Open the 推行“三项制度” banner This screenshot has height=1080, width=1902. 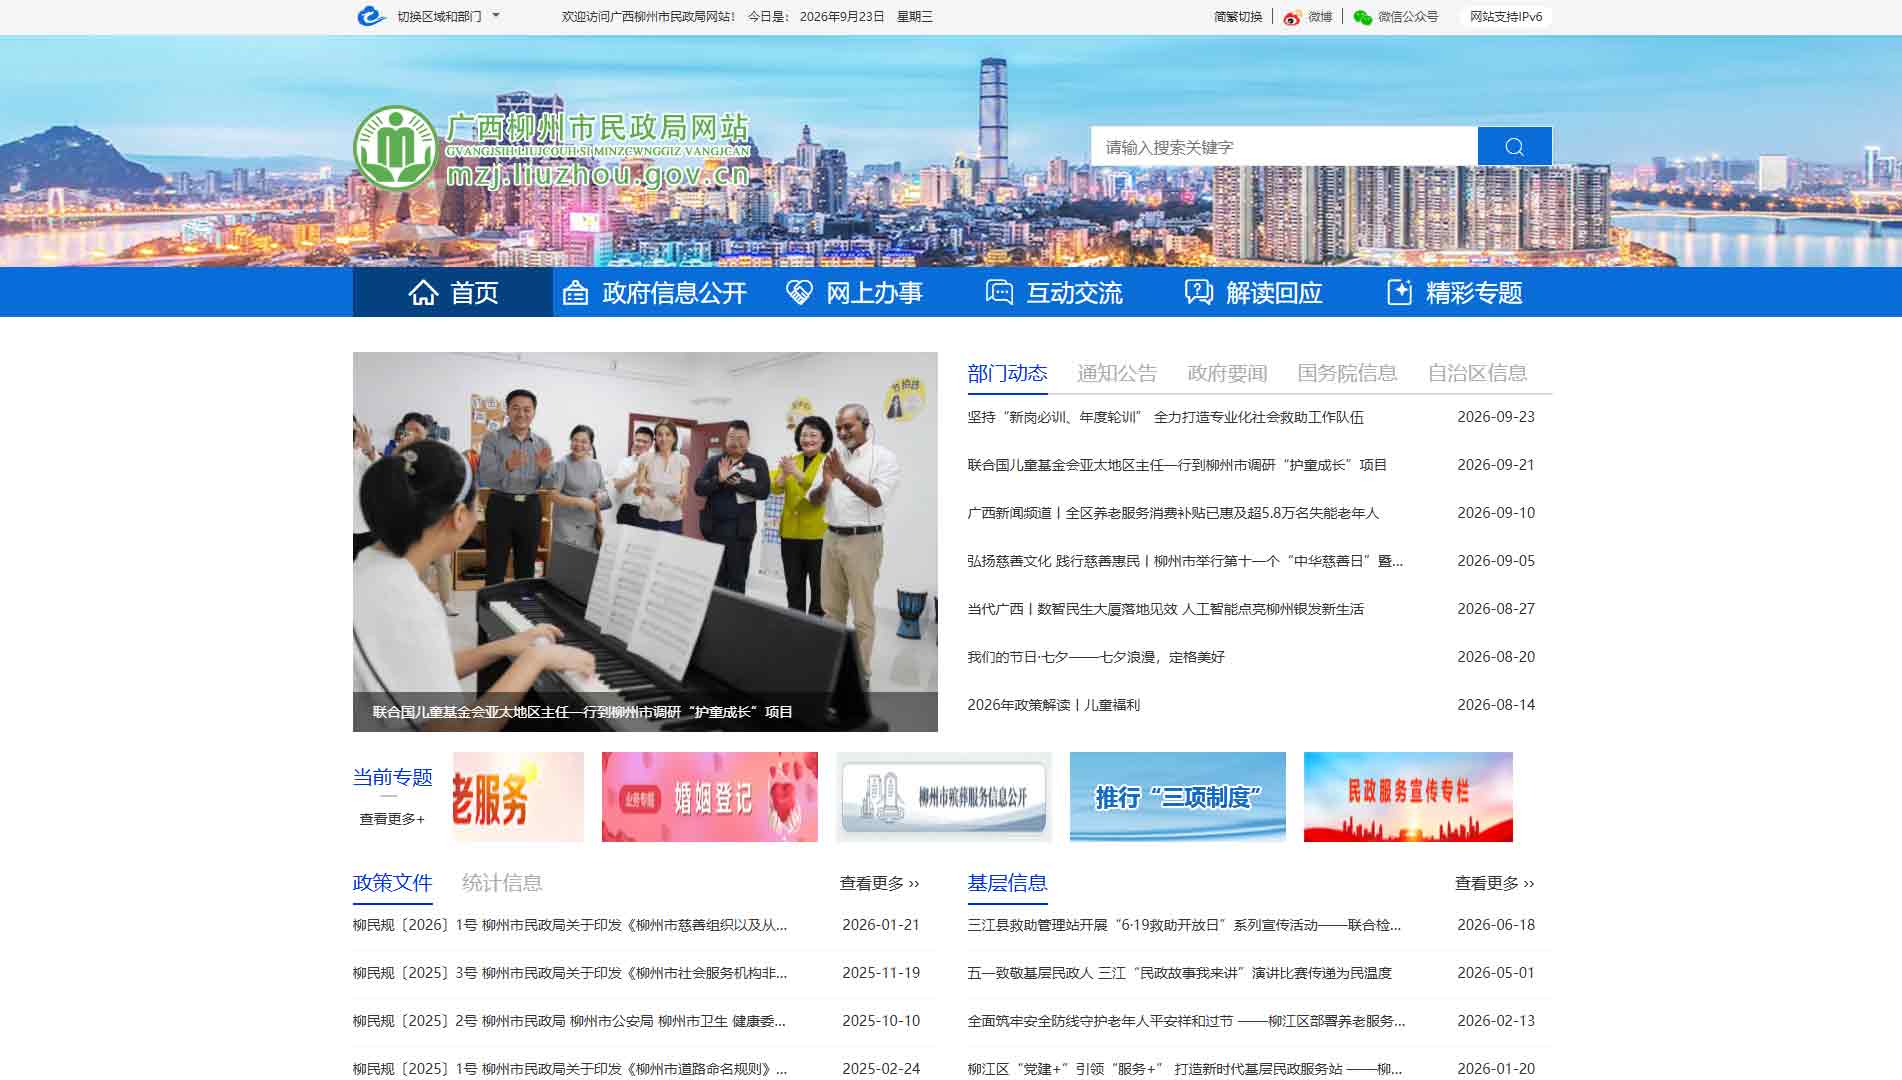(1178, 797)
